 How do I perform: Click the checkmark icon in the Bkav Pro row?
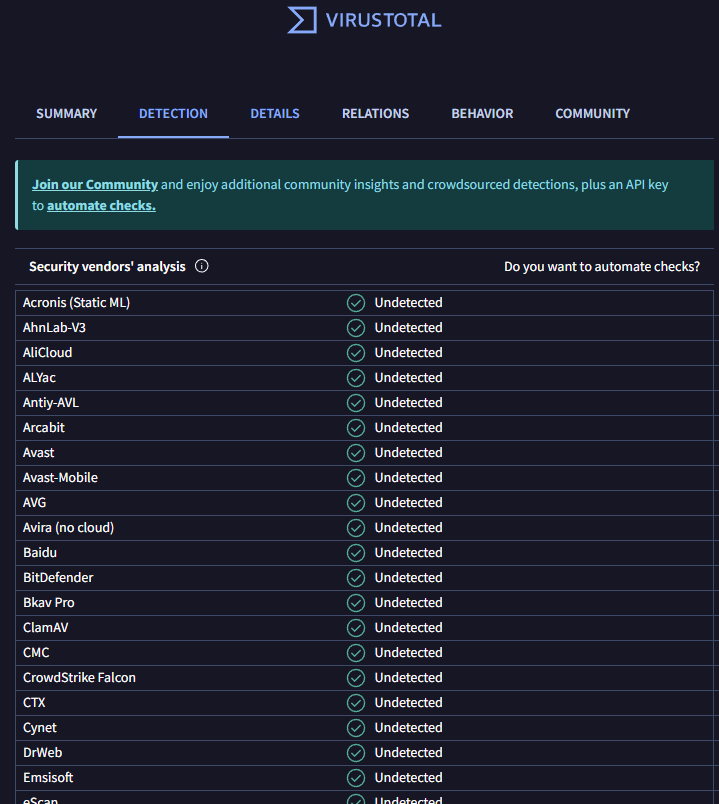pos(356,603)
